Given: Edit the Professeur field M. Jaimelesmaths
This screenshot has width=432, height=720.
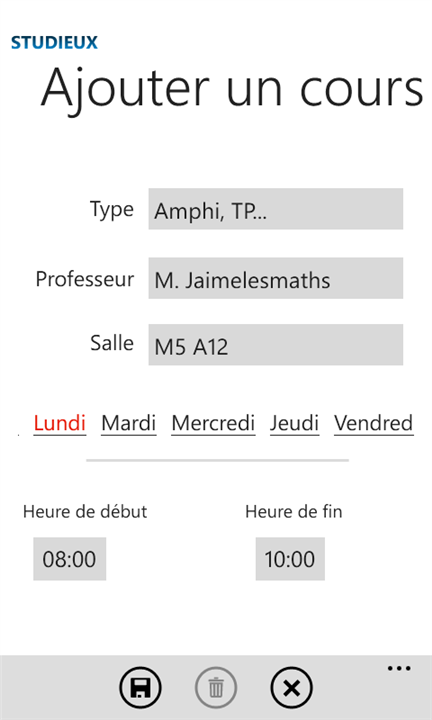Looking at the screenshot, I should tap(275, 278).
